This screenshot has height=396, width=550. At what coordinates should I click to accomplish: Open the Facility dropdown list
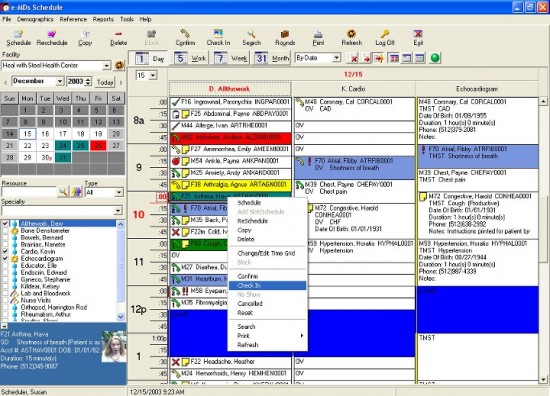(x=107, y=66)
